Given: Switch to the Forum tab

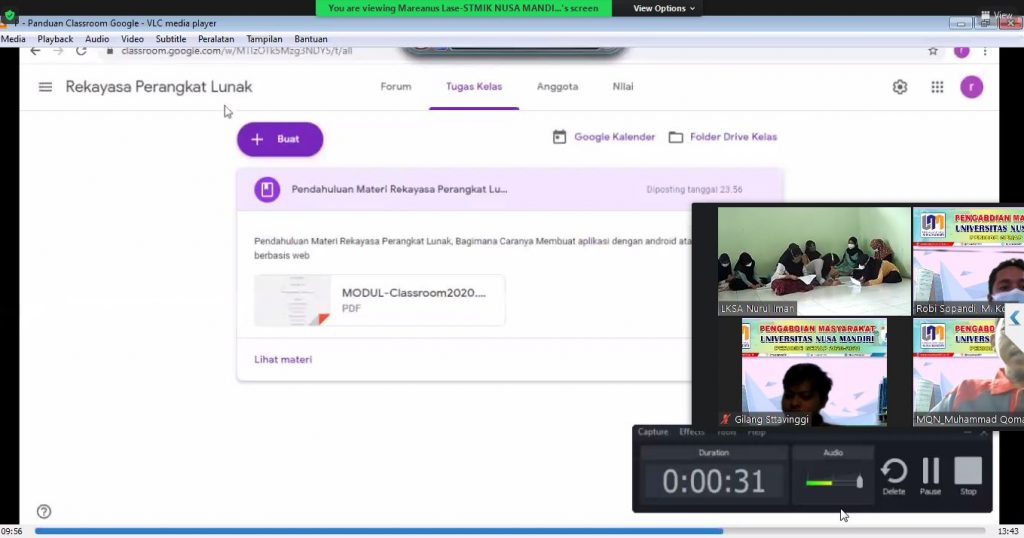Looking at the screenshot, I should point(396,87).
